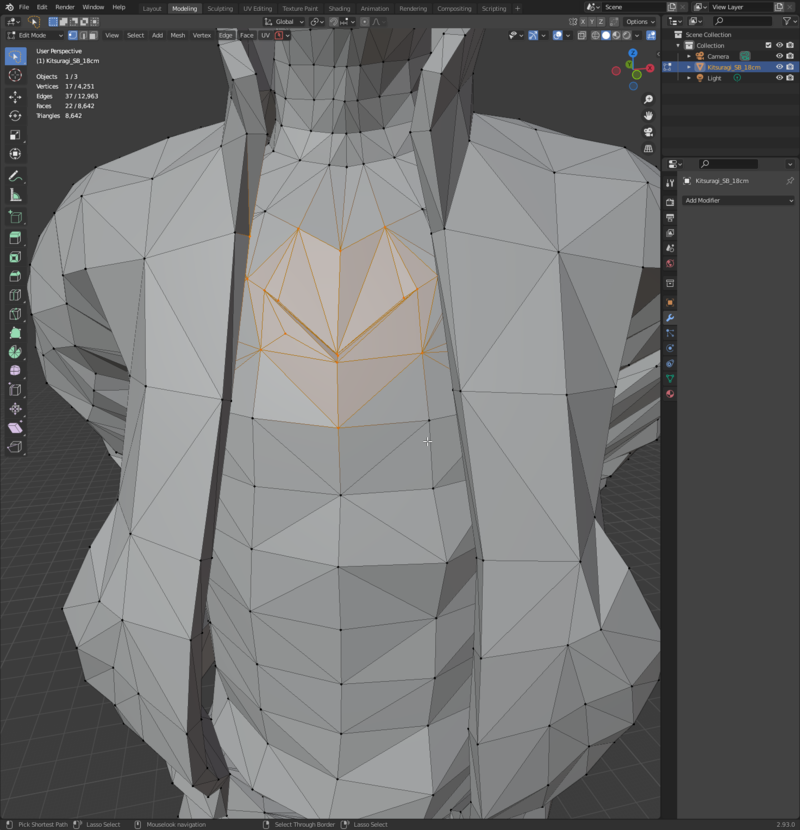Switch to the UV Editing workspace
This screenshot has height=830, width=800.
257,8
